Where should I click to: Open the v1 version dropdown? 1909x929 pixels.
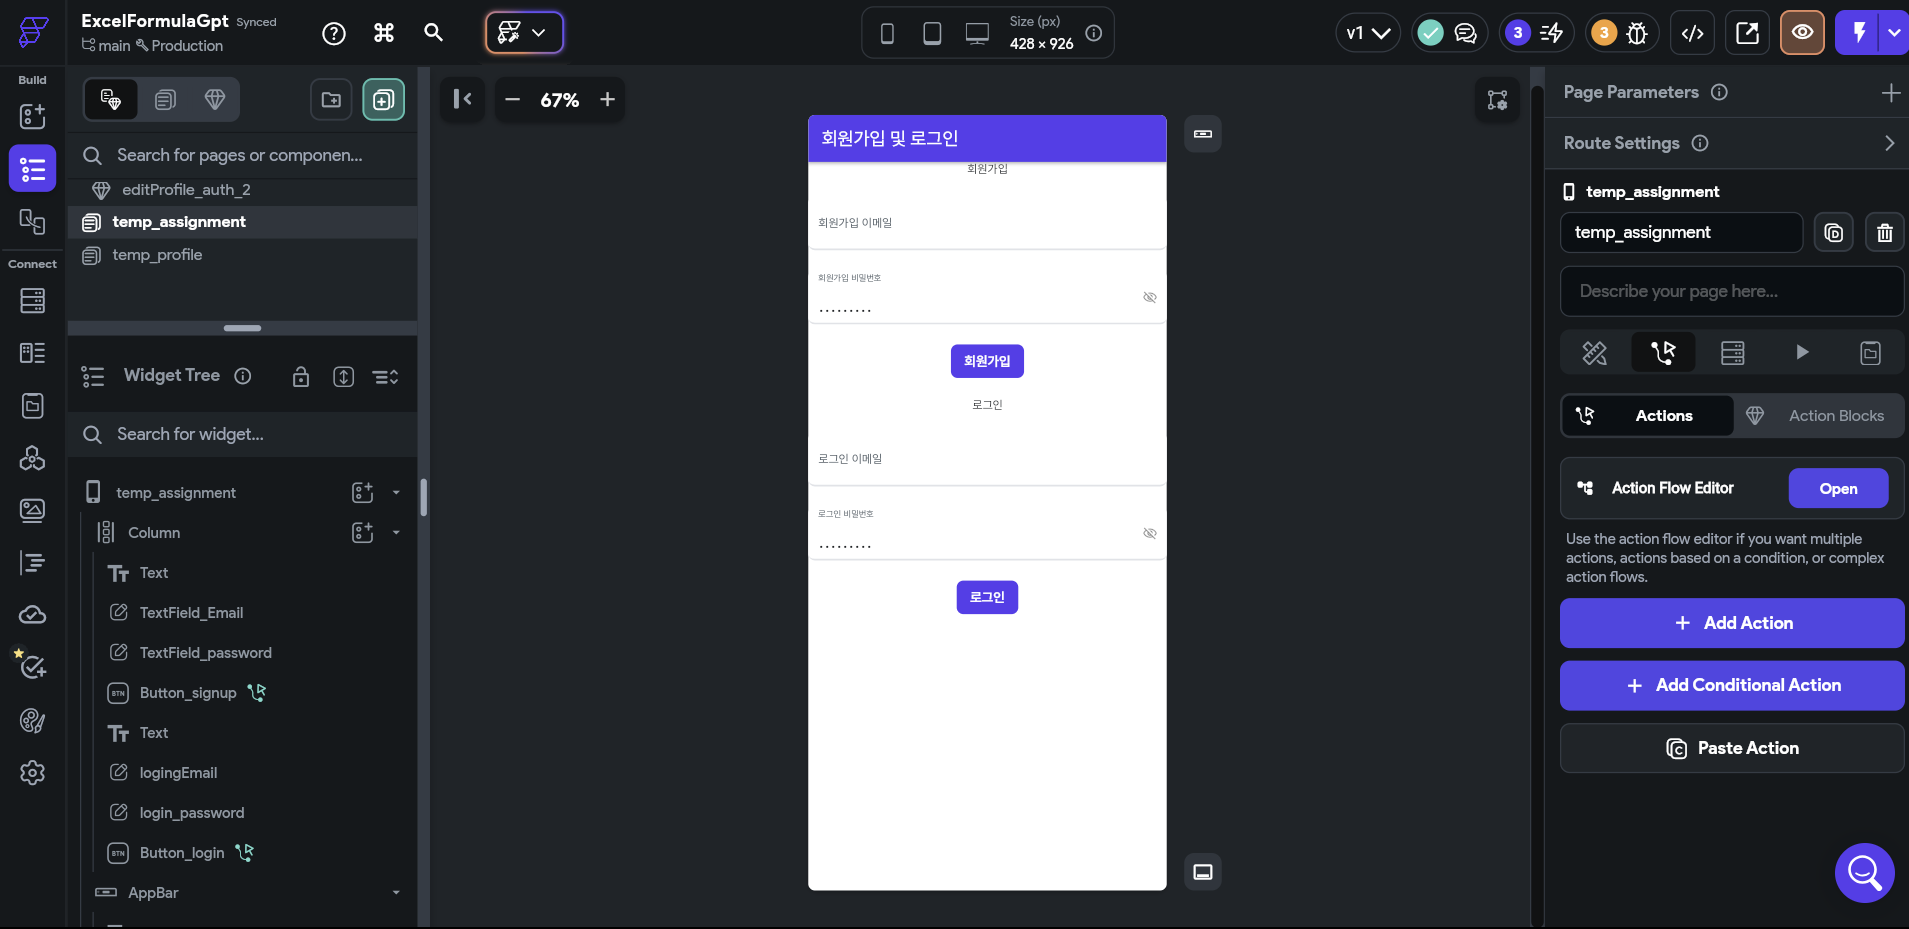coord(1368,33)
